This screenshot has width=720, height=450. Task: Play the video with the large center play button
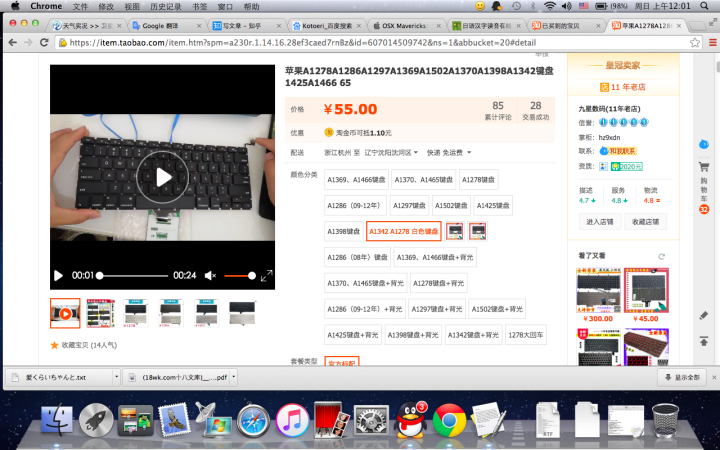[162, 177]
